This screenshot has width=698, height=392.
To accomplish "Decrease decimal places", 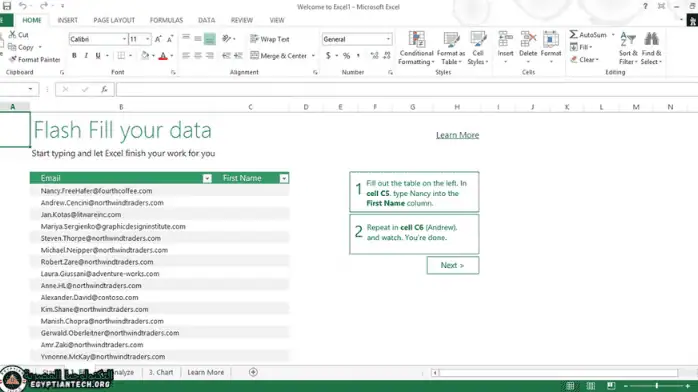I will coord(386,56).
